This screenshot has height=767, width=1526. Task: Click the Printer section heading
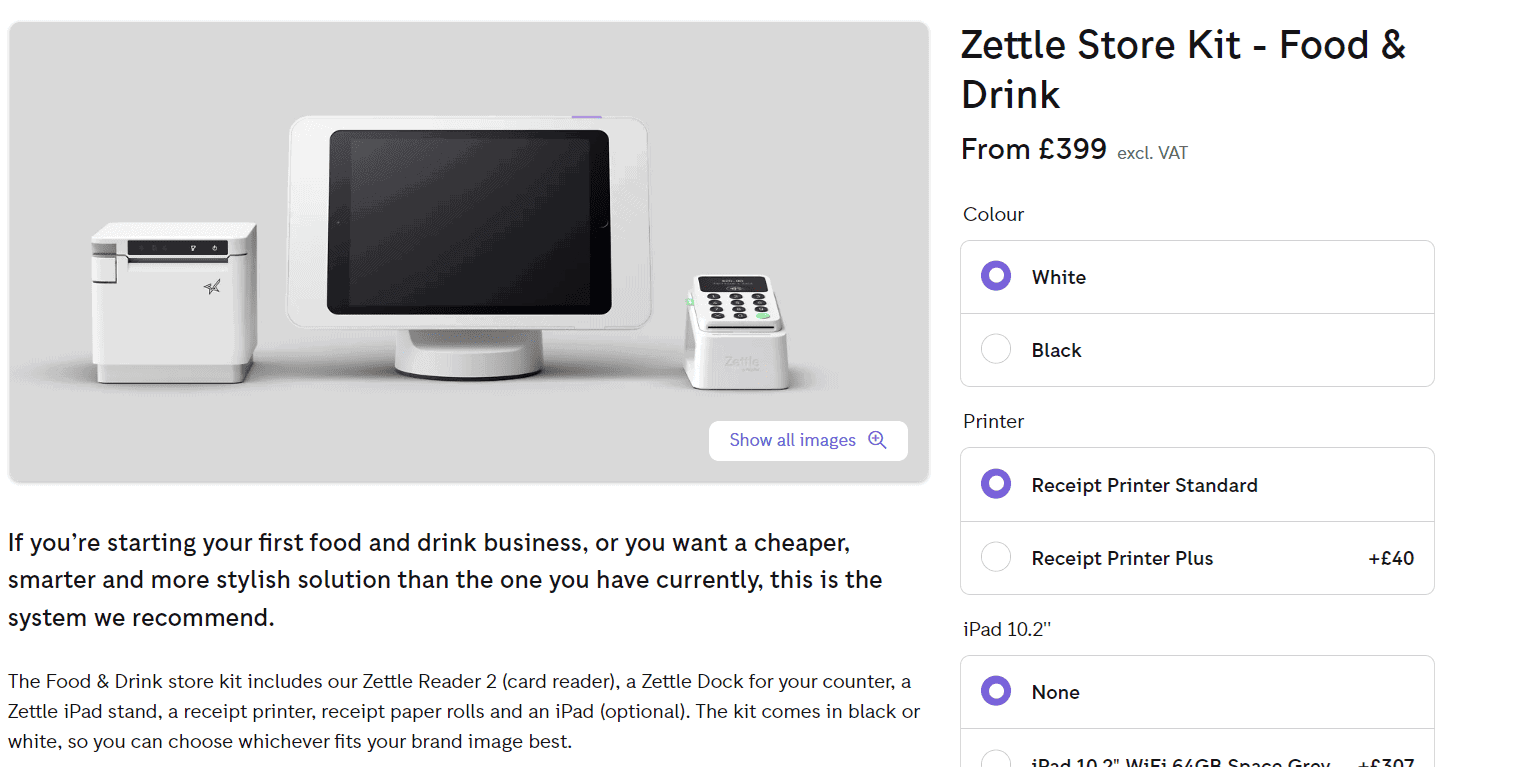click(x=993, y=421)
